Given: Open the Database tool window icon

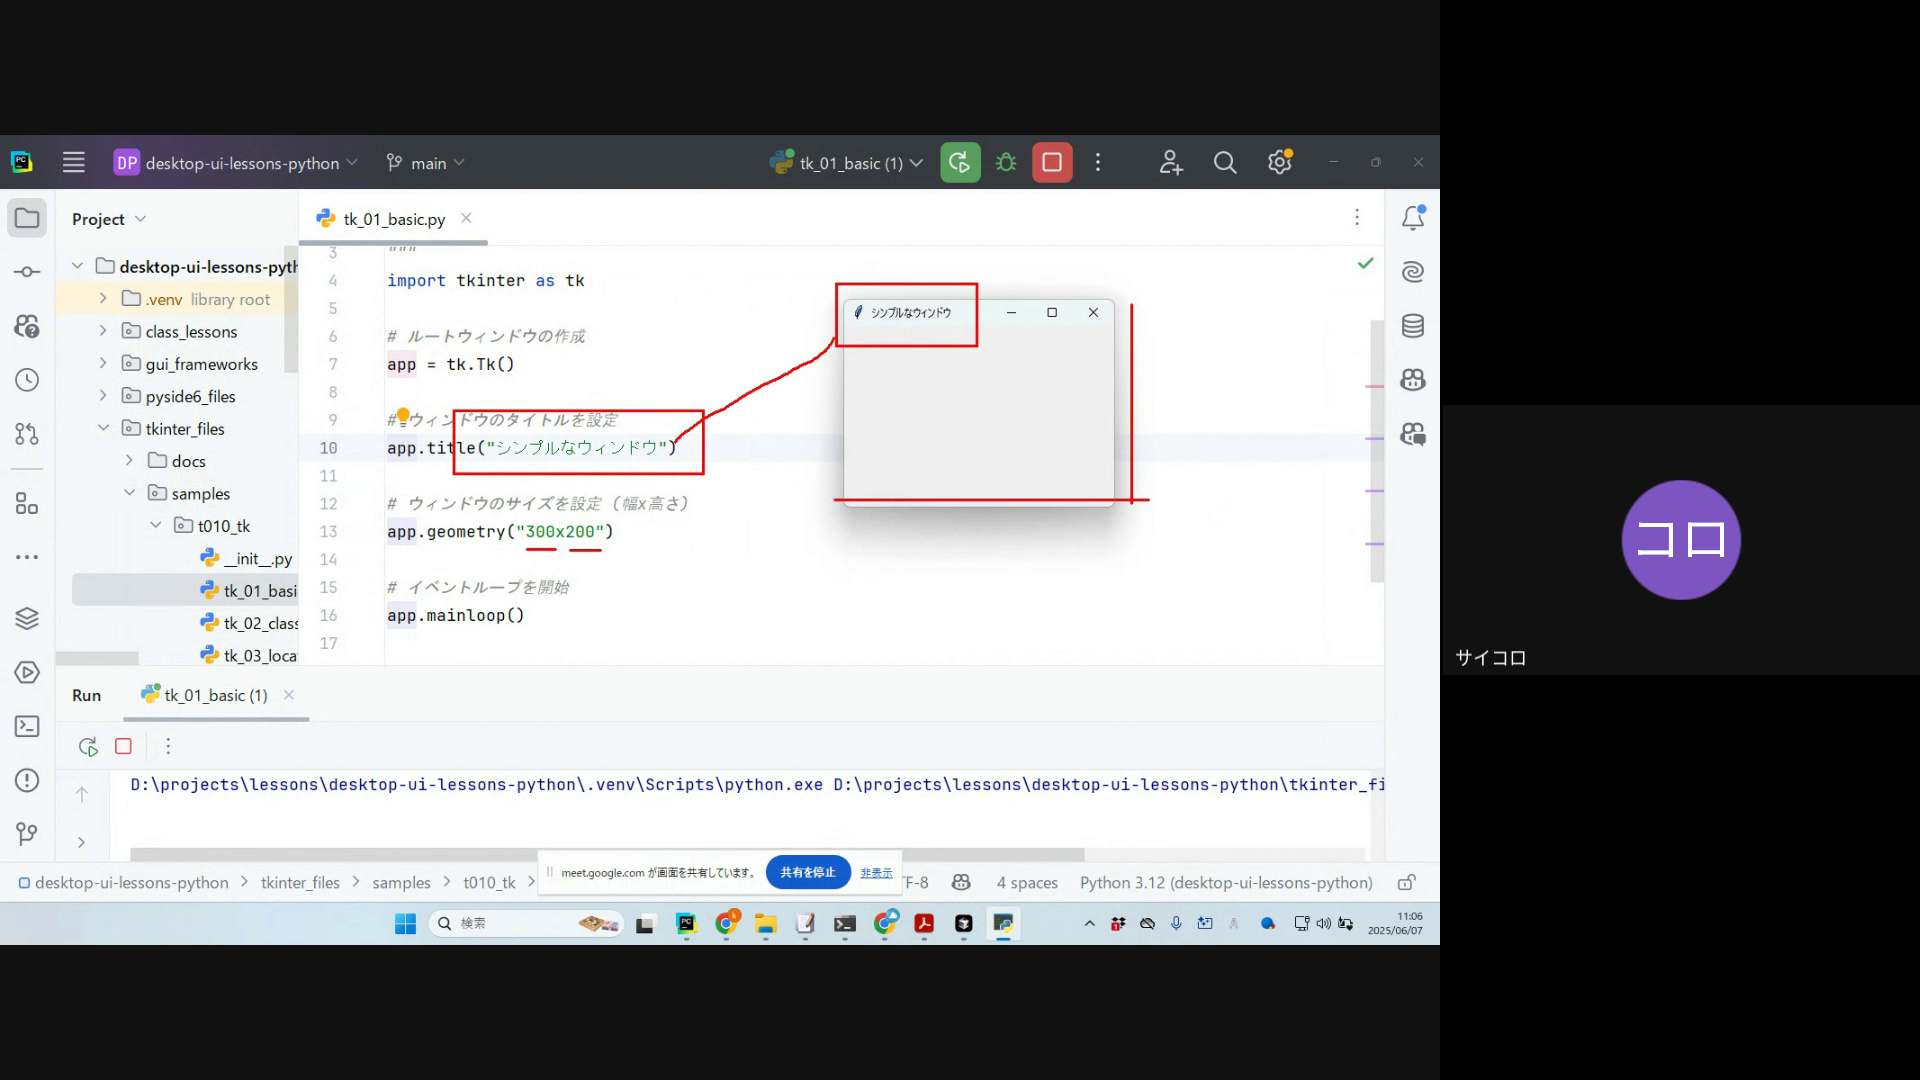Looking at the screenshot, I should pyautogui.click(x=1412, y=326).
